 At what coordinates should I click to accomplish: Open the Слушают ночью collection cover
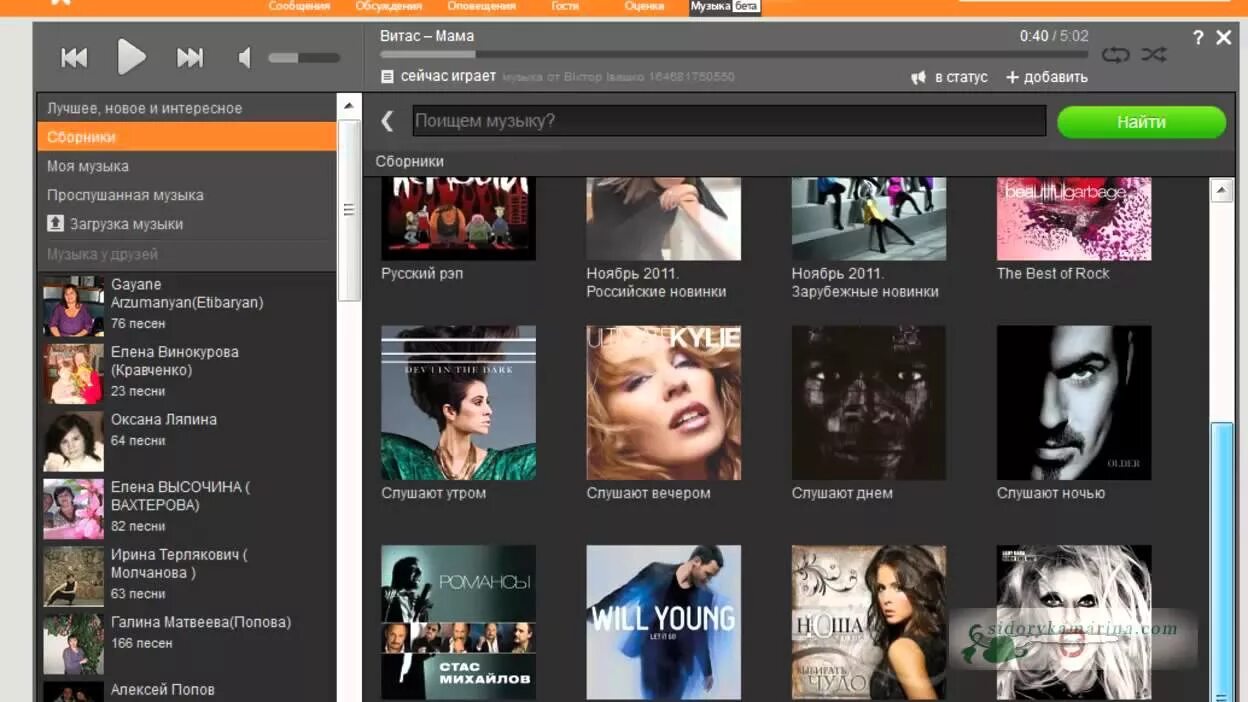[1074, 403]
